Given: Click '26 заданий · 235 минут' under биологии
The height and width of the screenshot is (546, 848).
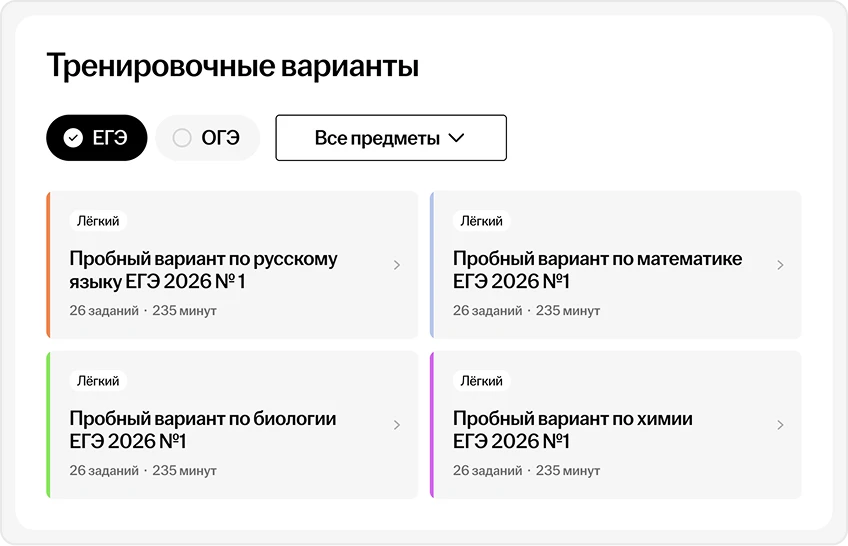Looking at the screenshot, I should pyautogui.click(x=143, y=471).
